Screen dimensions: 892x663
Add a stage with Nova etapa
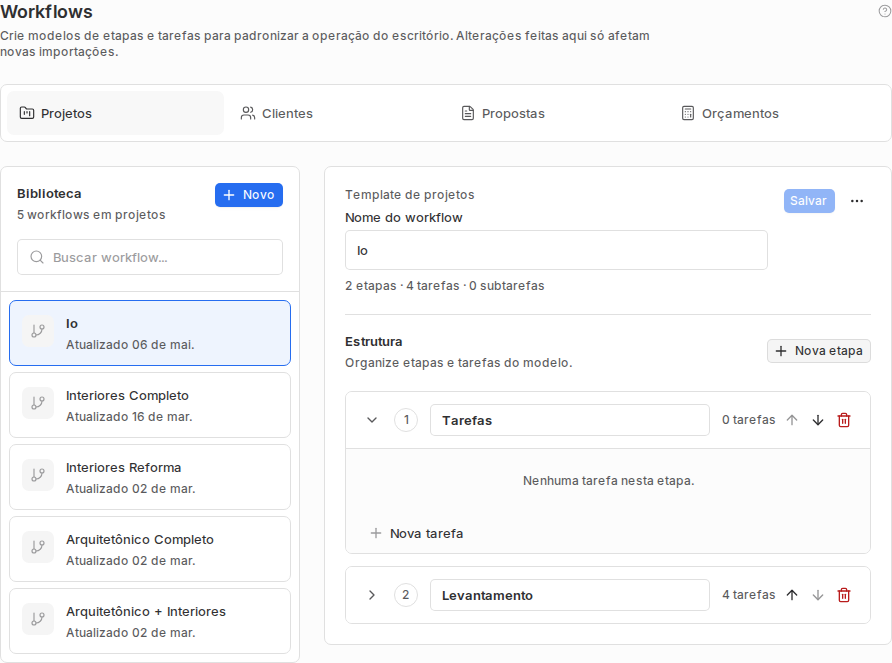click(819, 351)
